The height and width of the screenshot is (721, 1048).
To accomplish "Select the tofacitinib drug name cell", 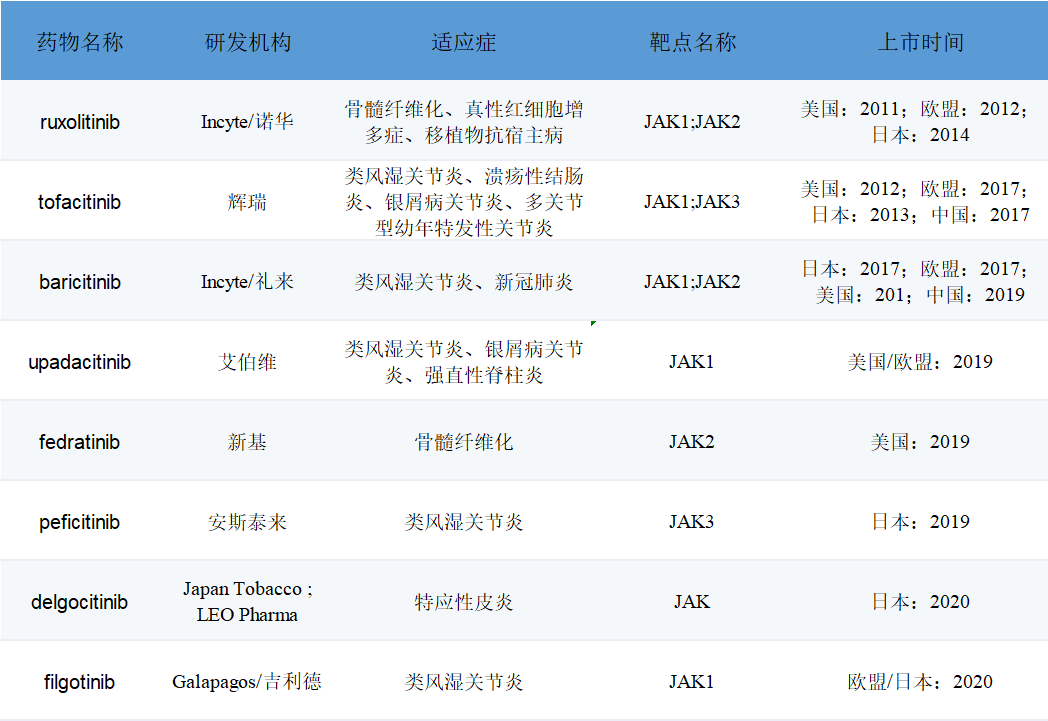I will coord(80,202).
